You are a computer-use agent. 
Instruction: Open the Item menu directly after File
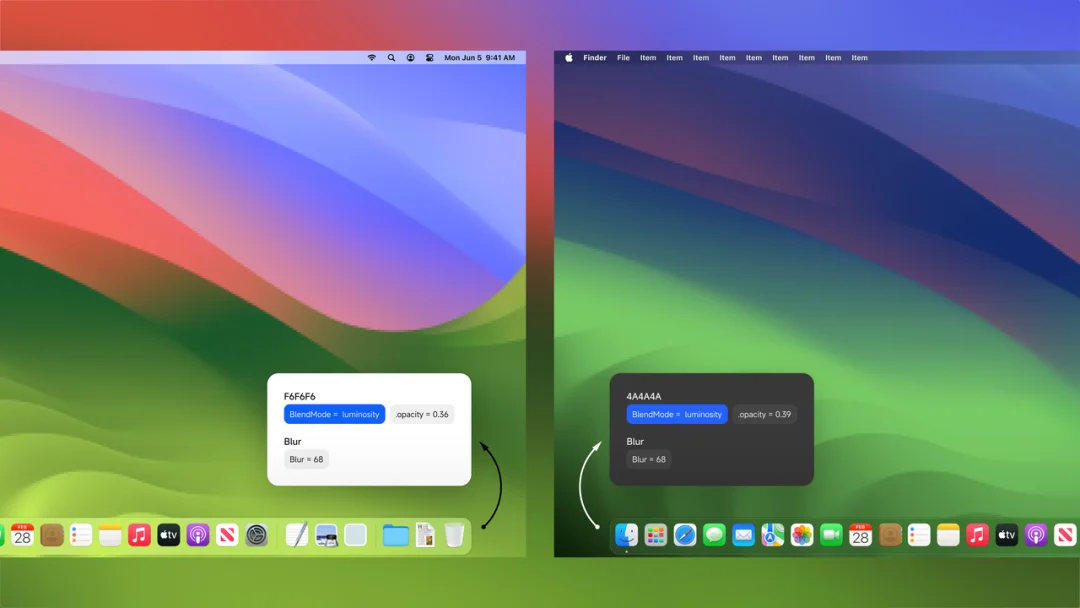(x=648, y=58)
